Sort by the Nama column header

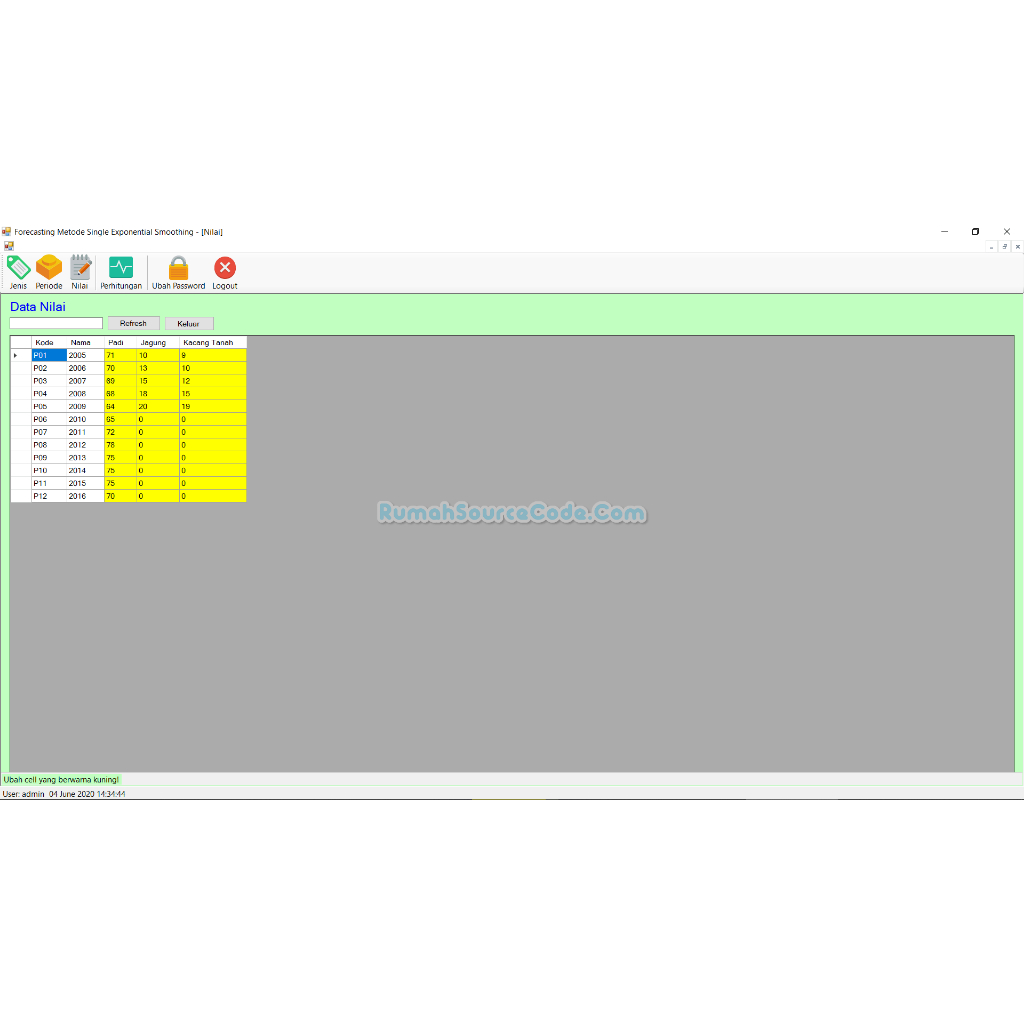point(86,342)
